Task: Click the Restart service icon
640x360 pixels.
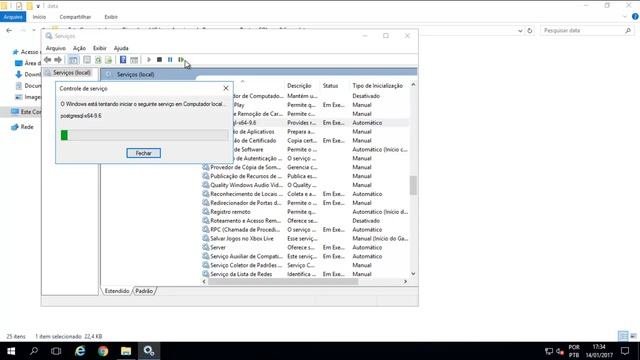Action: (x=181, y=60)
